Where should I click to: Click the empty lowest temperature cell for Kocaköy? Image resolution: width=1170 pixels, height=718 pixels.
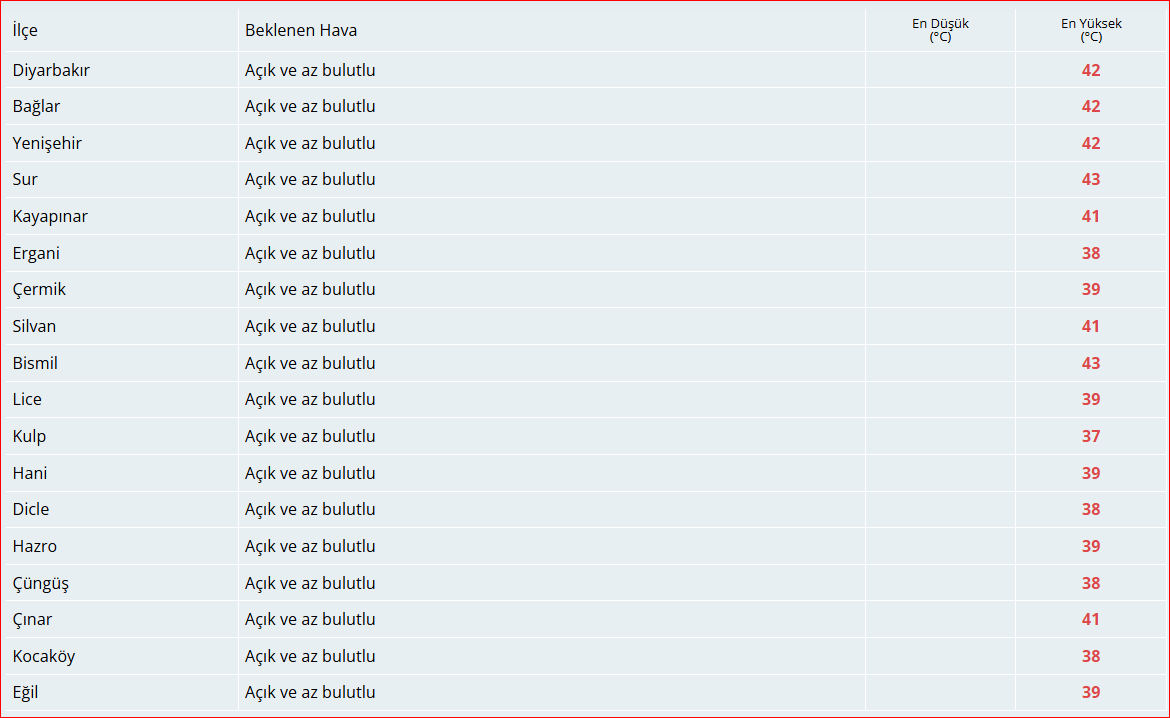coord(940,656)
